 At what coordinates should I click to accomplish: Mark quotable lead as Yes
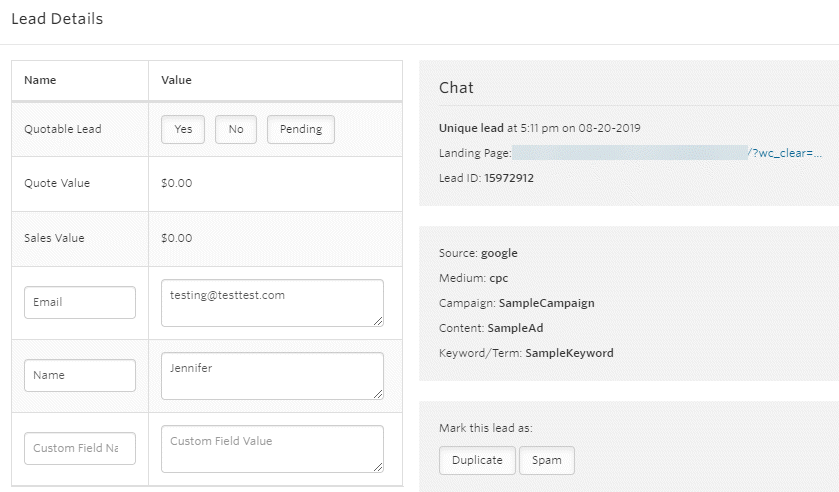coord(183,130)
